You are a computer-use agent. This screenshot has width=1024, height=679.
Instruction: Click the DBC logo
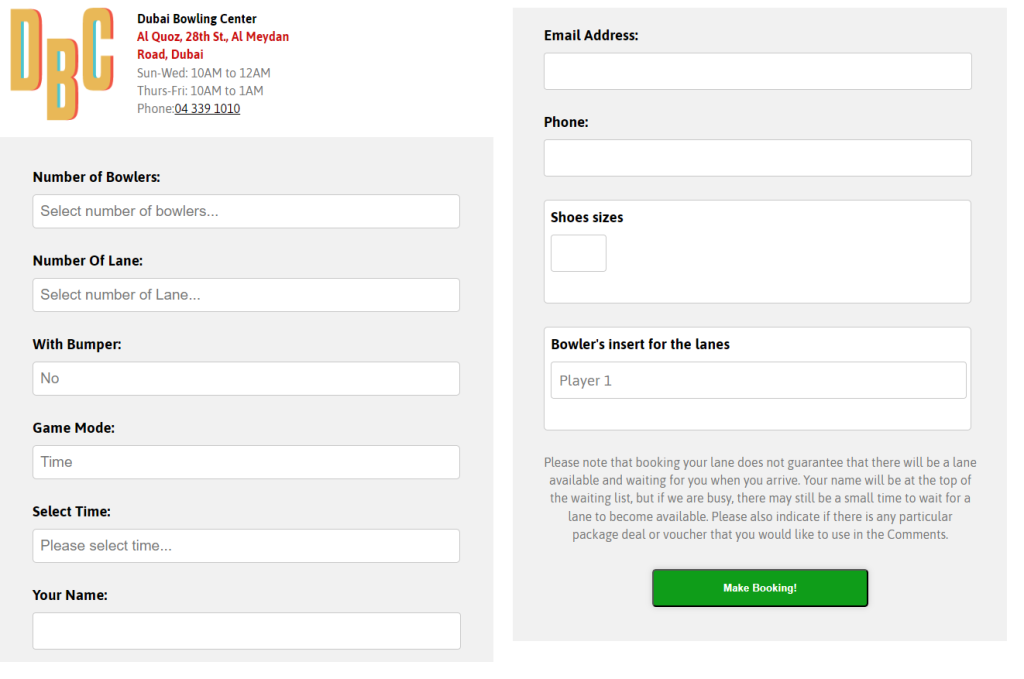click(x=61, y=63)
